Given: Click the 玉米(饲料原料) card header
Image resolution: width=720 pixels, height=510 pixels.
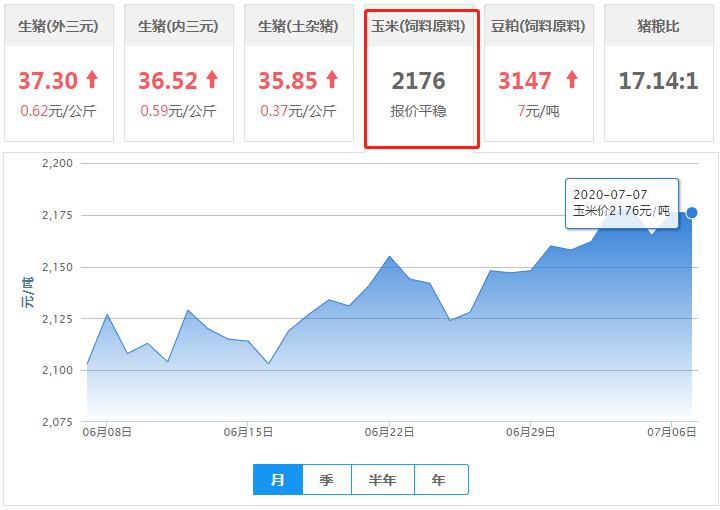Looking at the screenshot, I should [x=418, y=26].
